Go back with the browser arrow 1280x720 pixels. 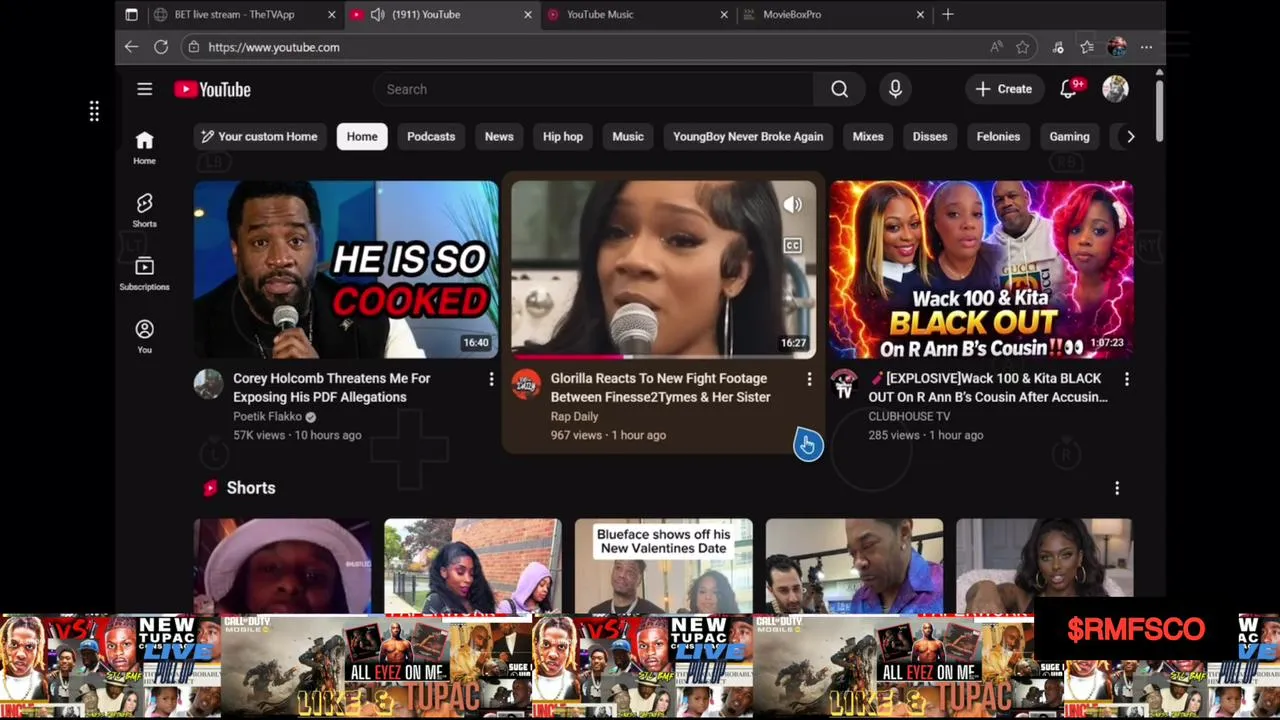pyautogui.click(x=131, y=47)
